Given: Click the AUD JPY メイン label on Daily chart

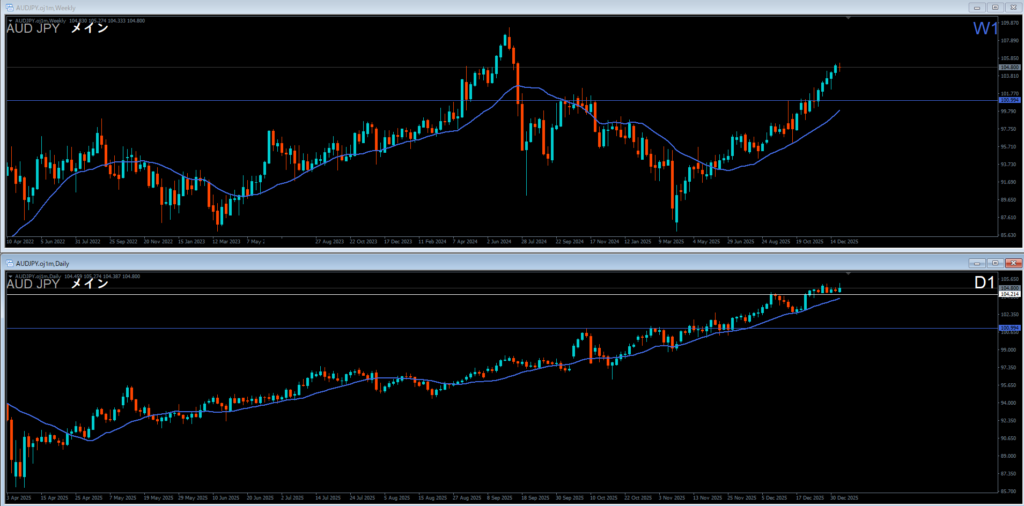Looking at the screenshot, I should click(x=57, y=284).
